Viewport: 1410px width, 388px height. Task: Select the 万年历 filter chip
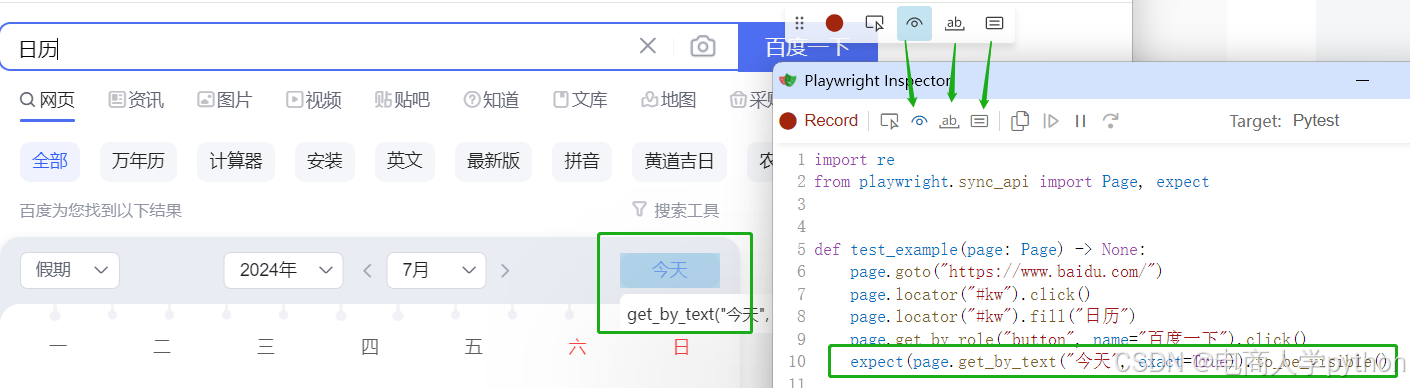pos(138,161)
